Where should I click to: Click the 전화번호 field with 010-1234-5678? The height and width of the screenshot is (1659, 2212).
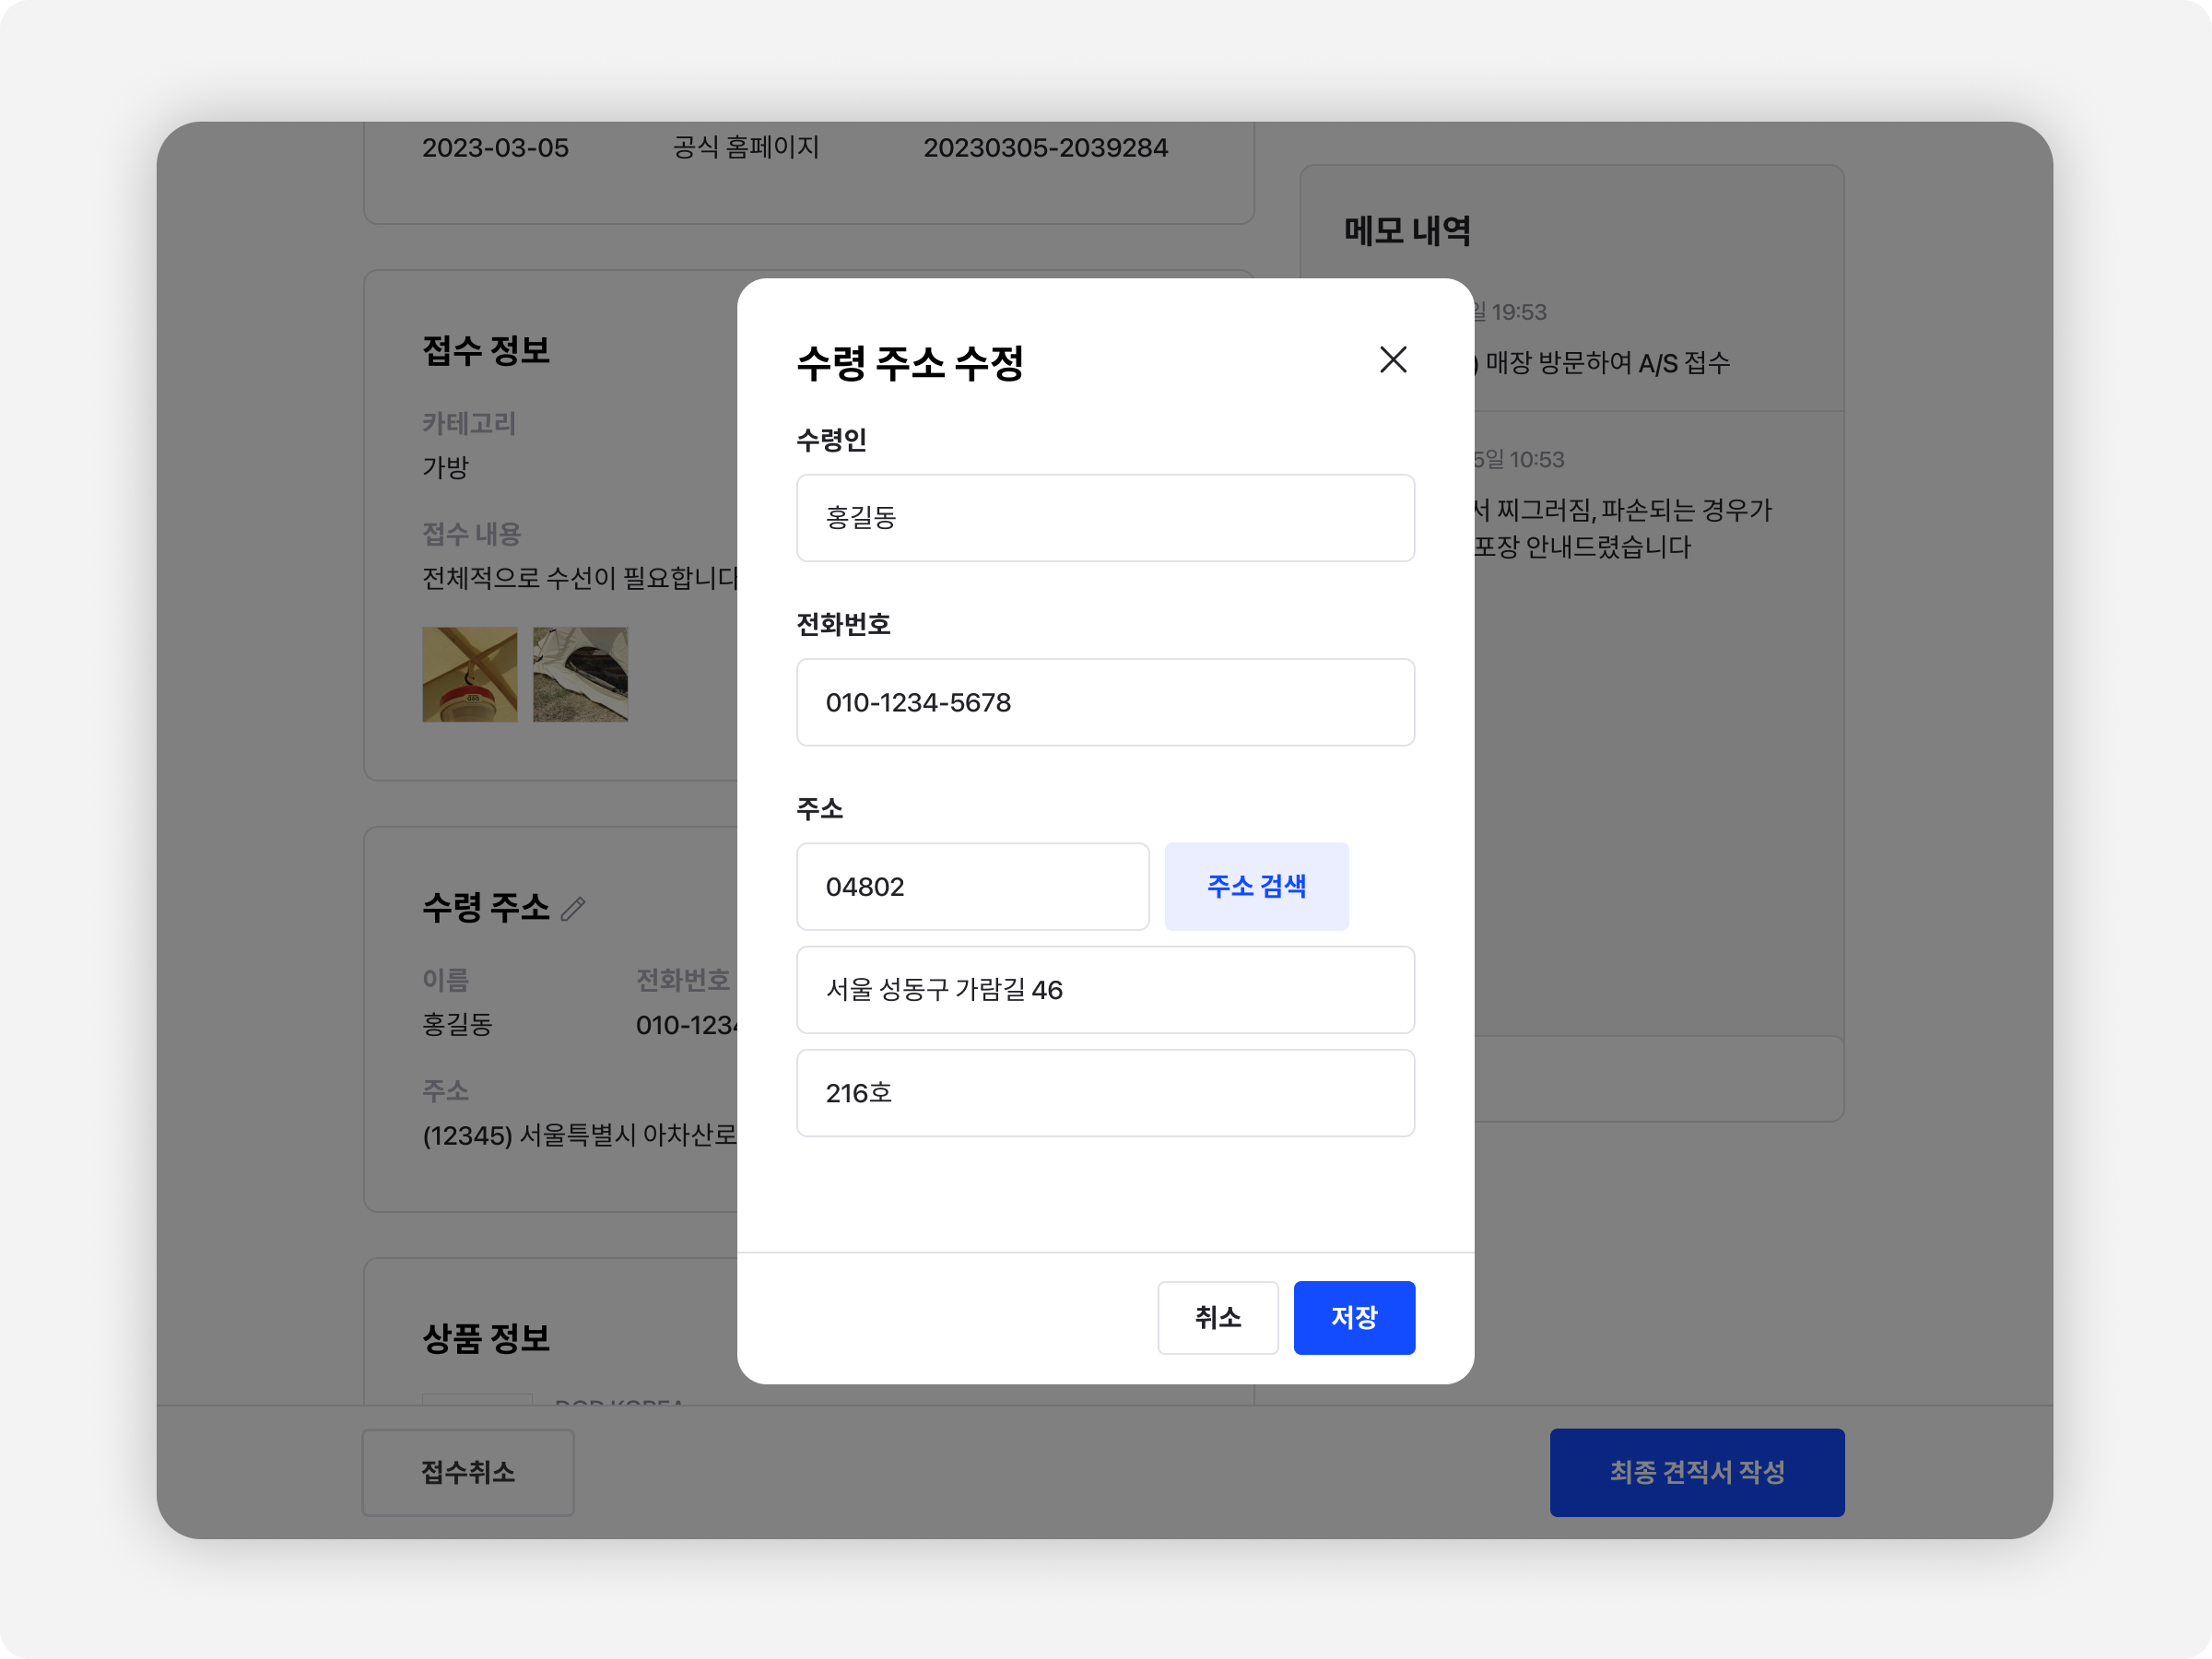tap(1105, 702)
